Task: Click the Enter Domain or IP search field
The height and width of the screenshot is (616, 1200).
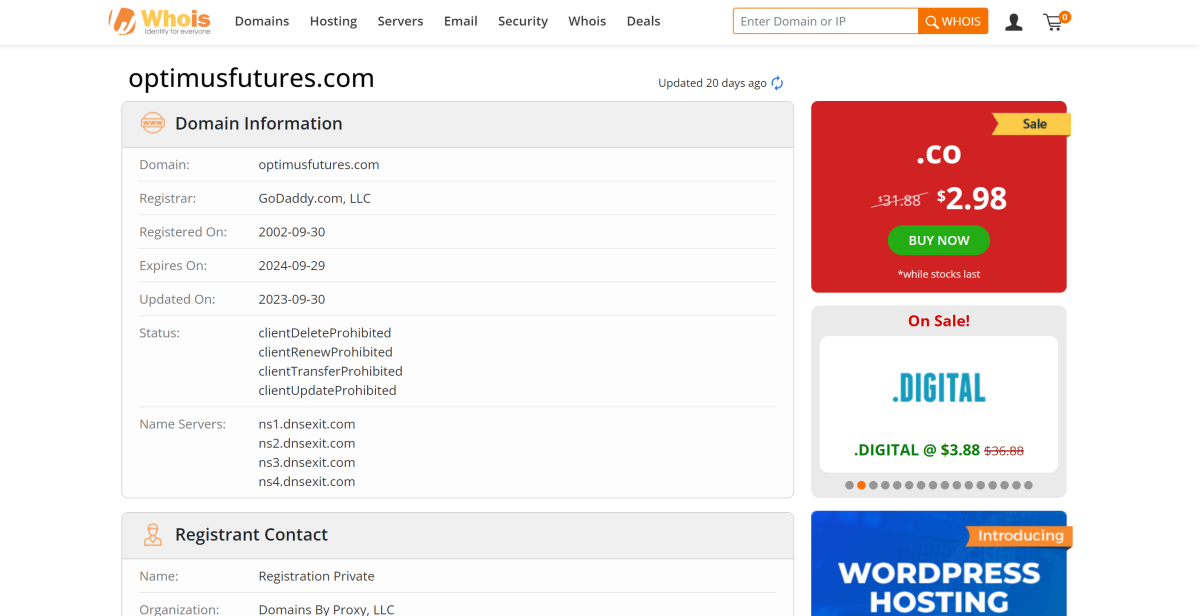Action: click(x=825, y=20)
